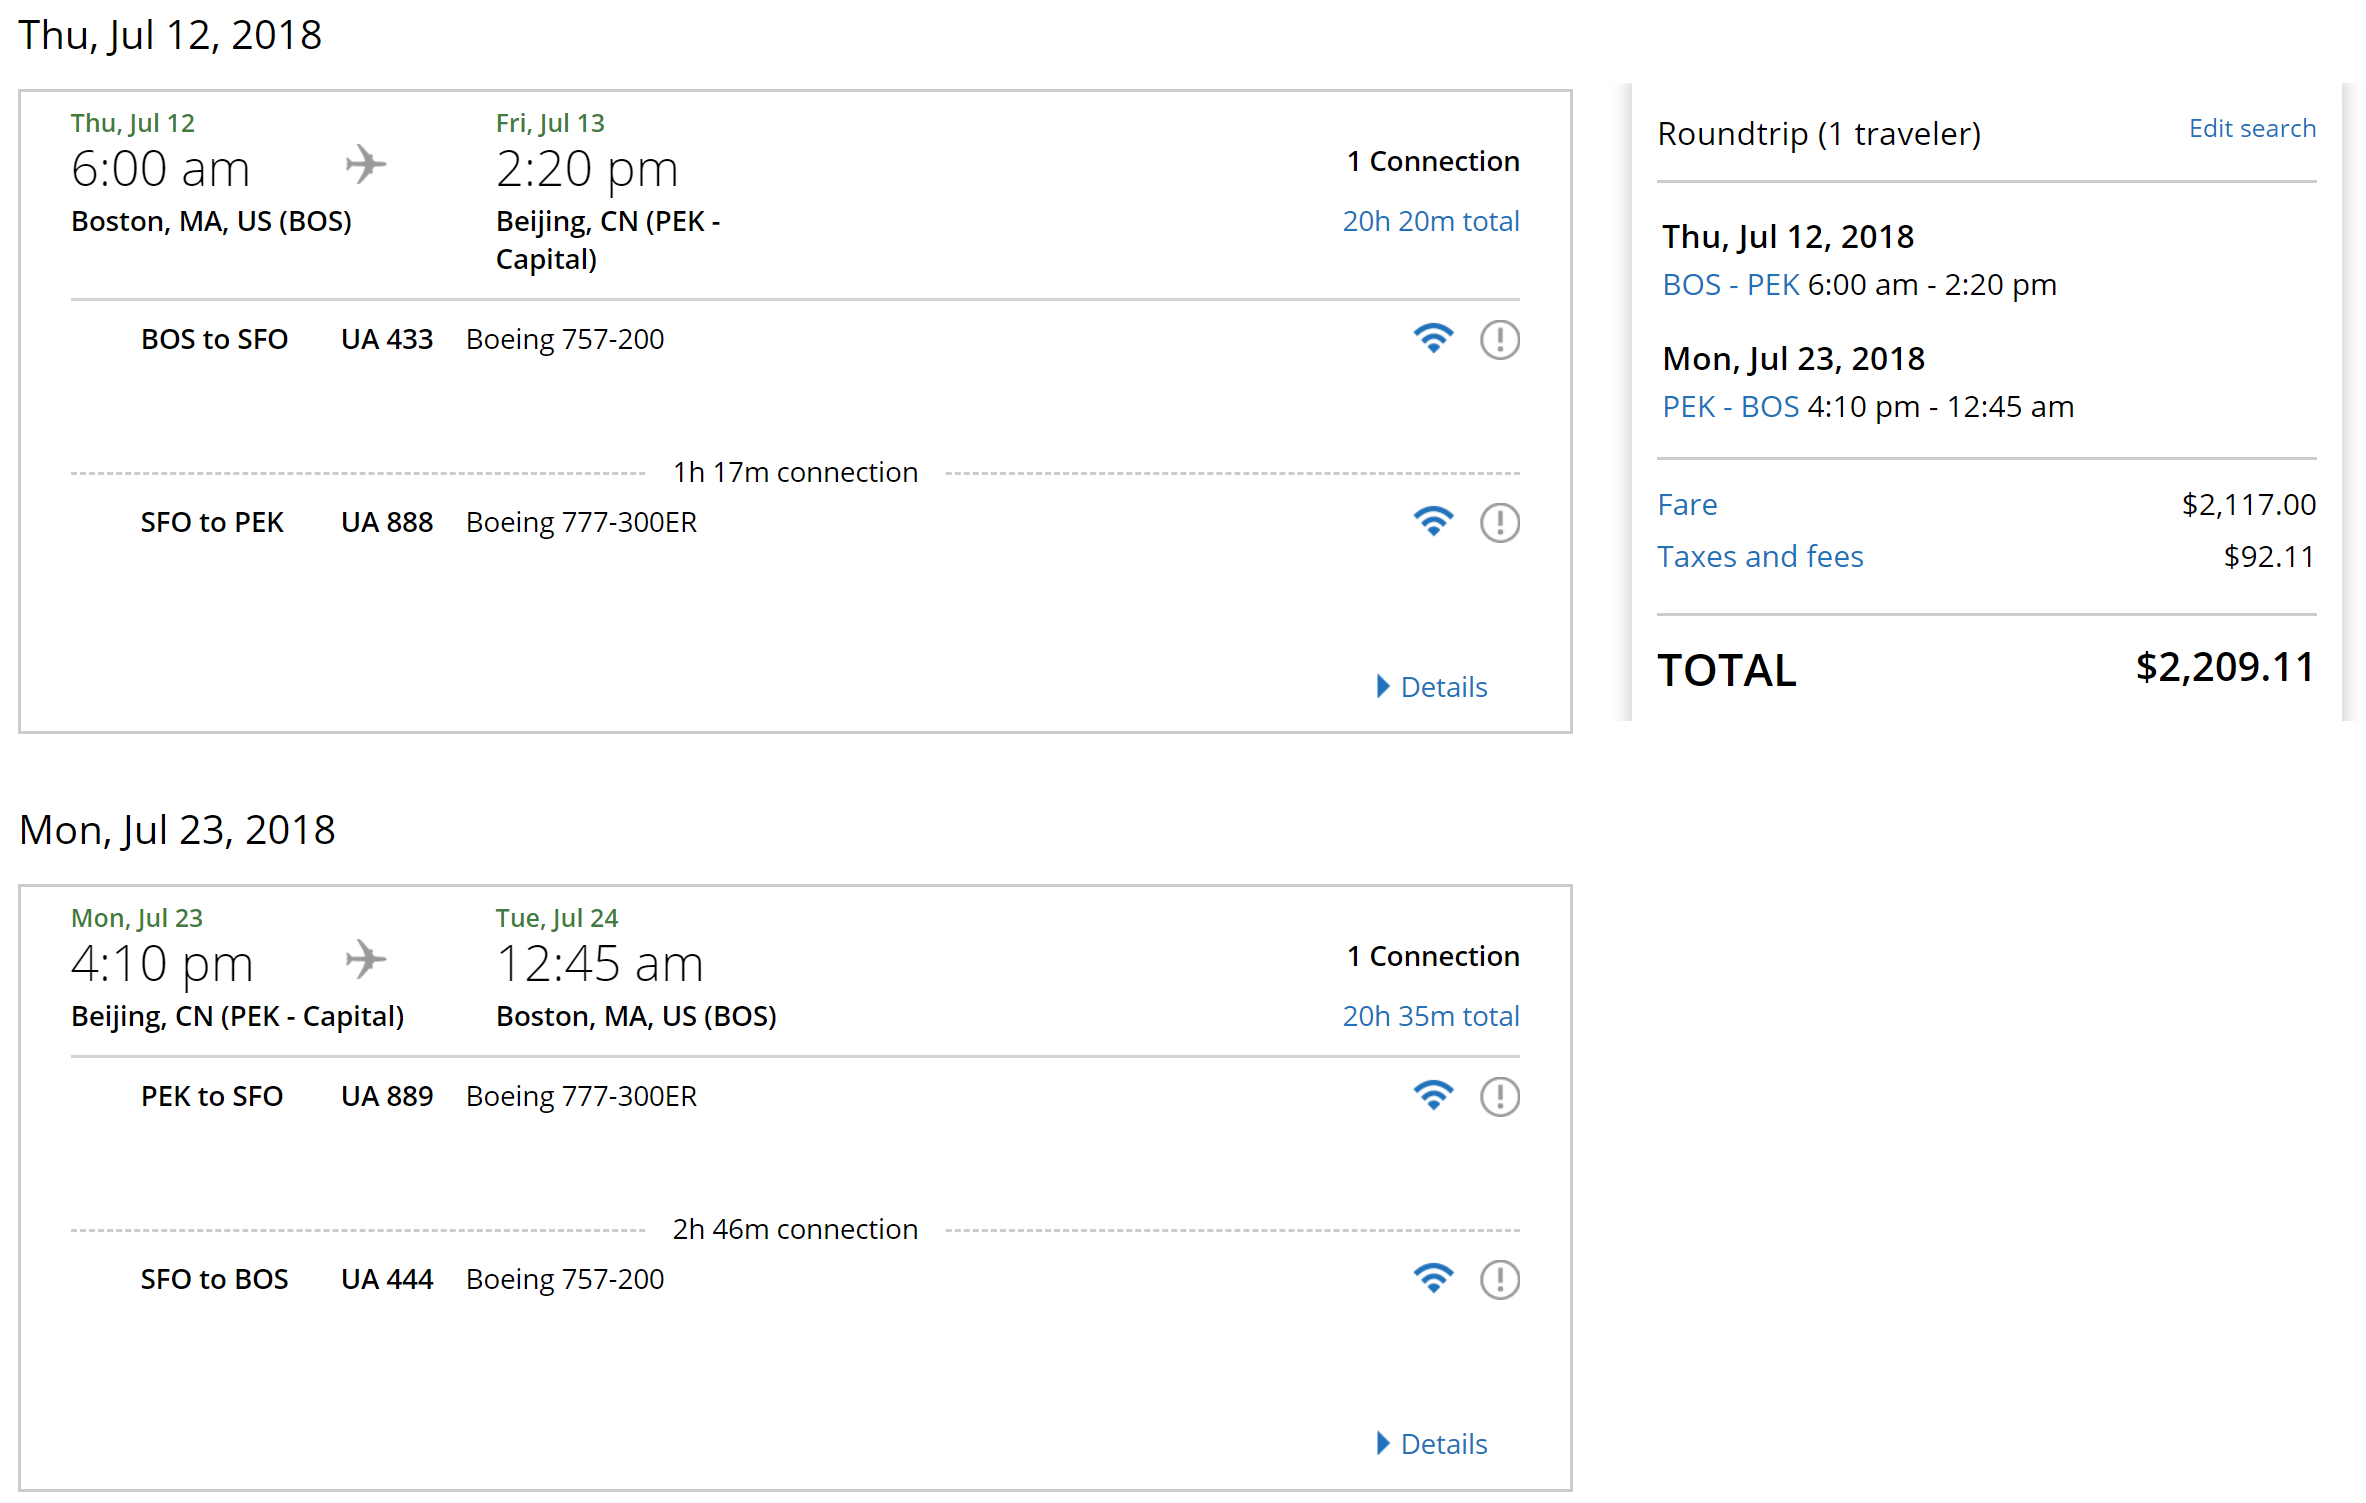Click the Wi-Fi icon for flight UA 888
The width and height of the screenshot is (2366, 1503).
click(1432, 522)
